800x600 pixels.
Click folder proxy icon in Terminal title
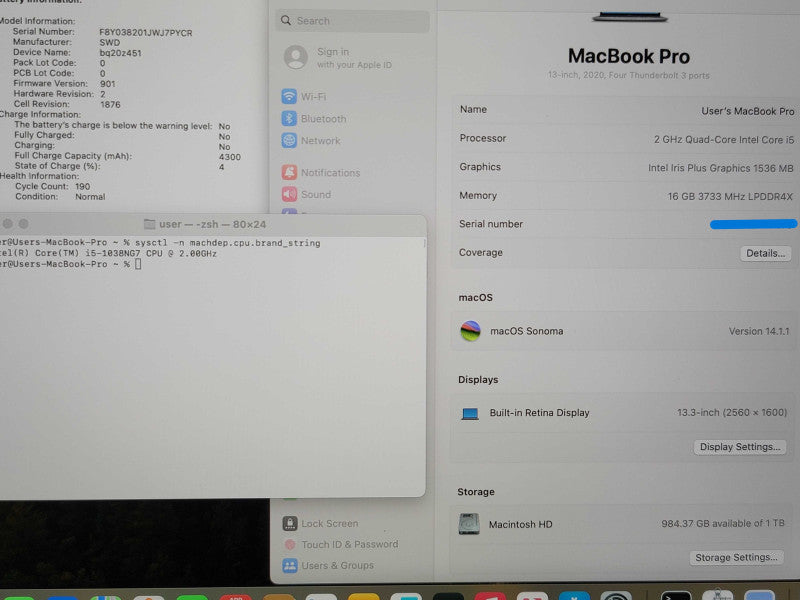click(149, 224)
